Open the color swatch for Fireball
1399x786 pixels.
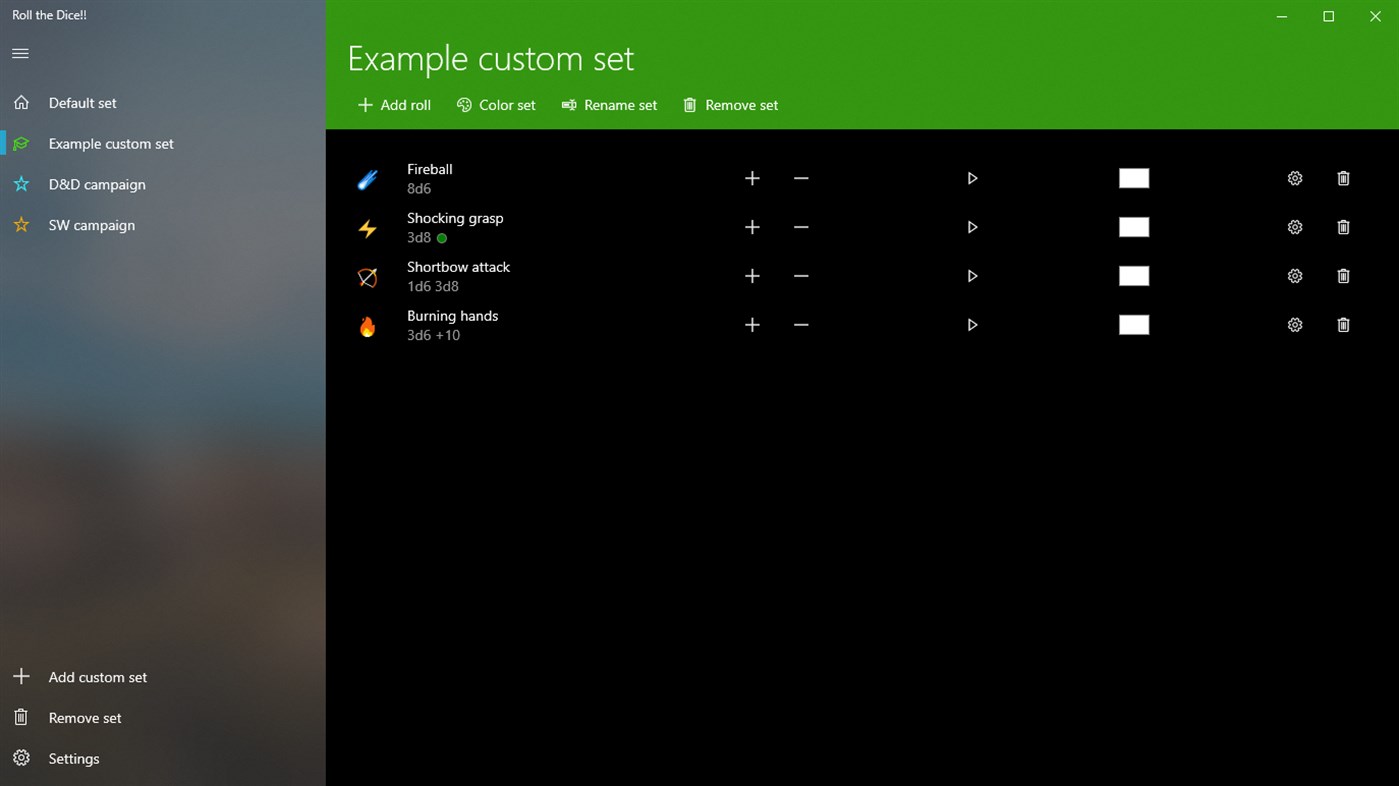coord(1133,178)
